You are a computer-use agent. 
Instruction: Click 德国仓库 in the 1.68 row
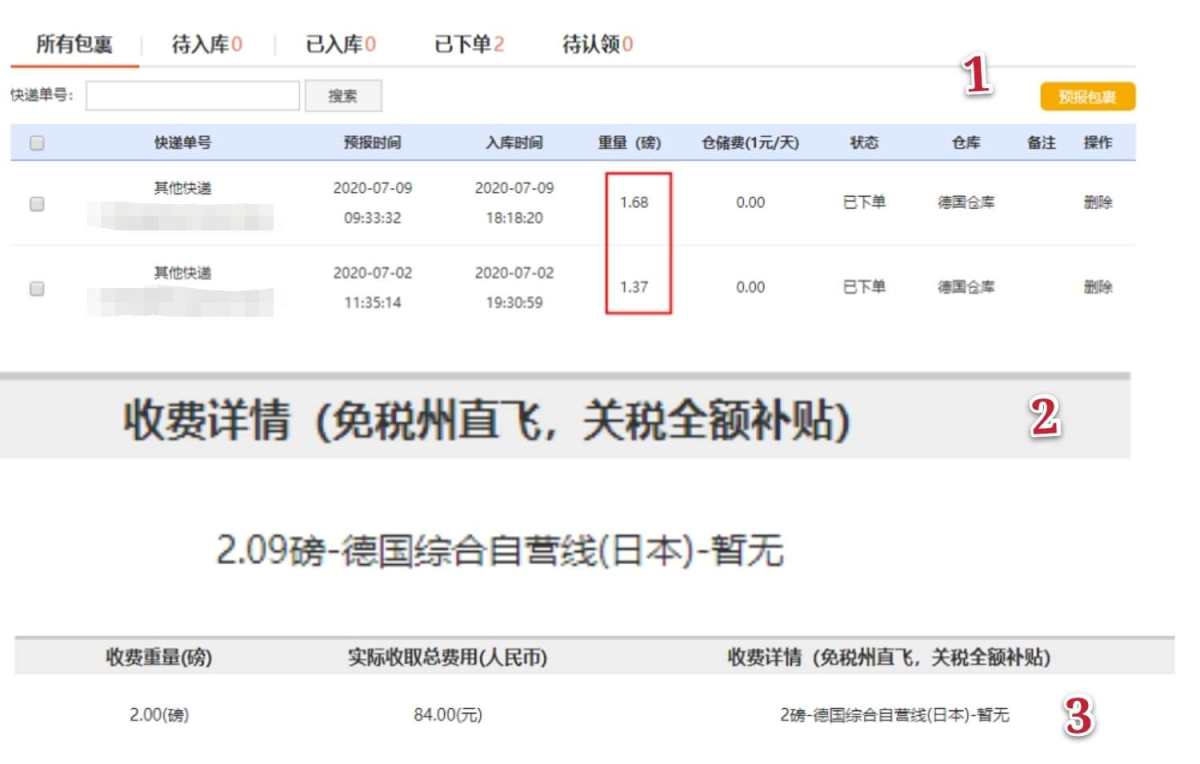click(x=966, y=203)
